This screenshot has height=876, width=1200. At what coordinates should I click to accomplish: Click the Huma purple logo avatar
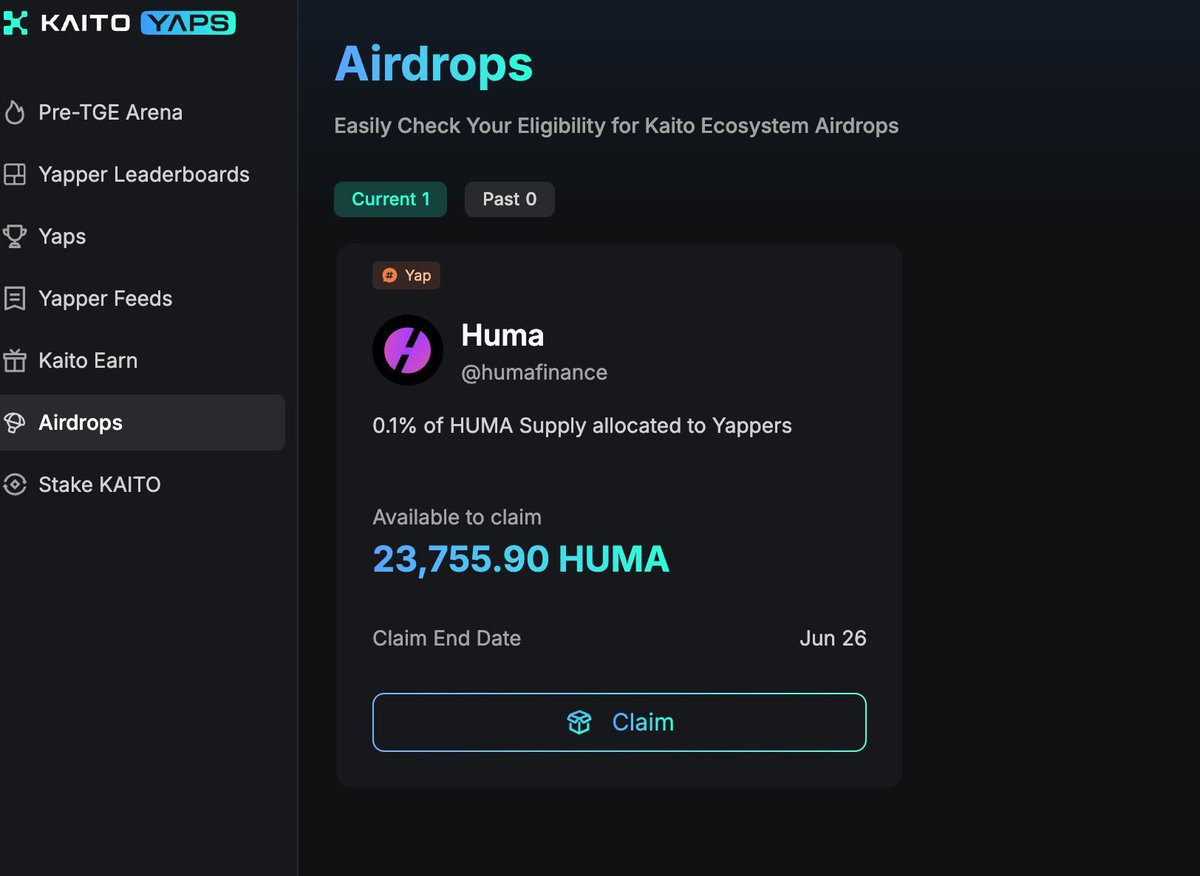point(407,350)
